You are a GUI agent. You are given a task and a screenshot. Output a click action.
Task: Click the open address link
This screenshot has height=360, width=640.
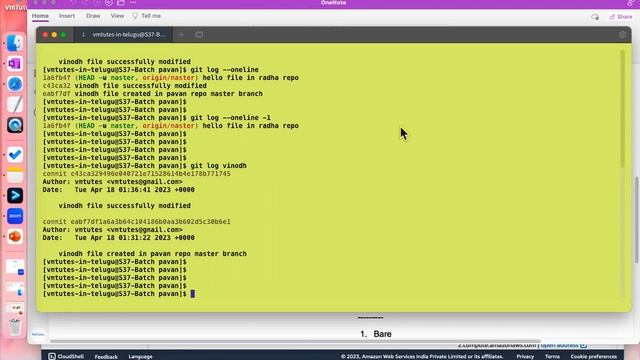[x=563, y=346]
